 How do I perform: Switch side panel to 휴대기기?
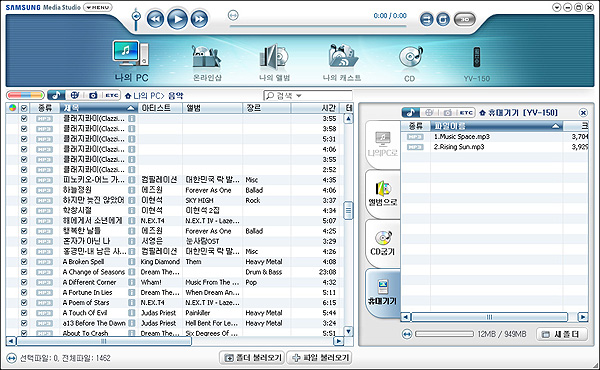(383, 293)
